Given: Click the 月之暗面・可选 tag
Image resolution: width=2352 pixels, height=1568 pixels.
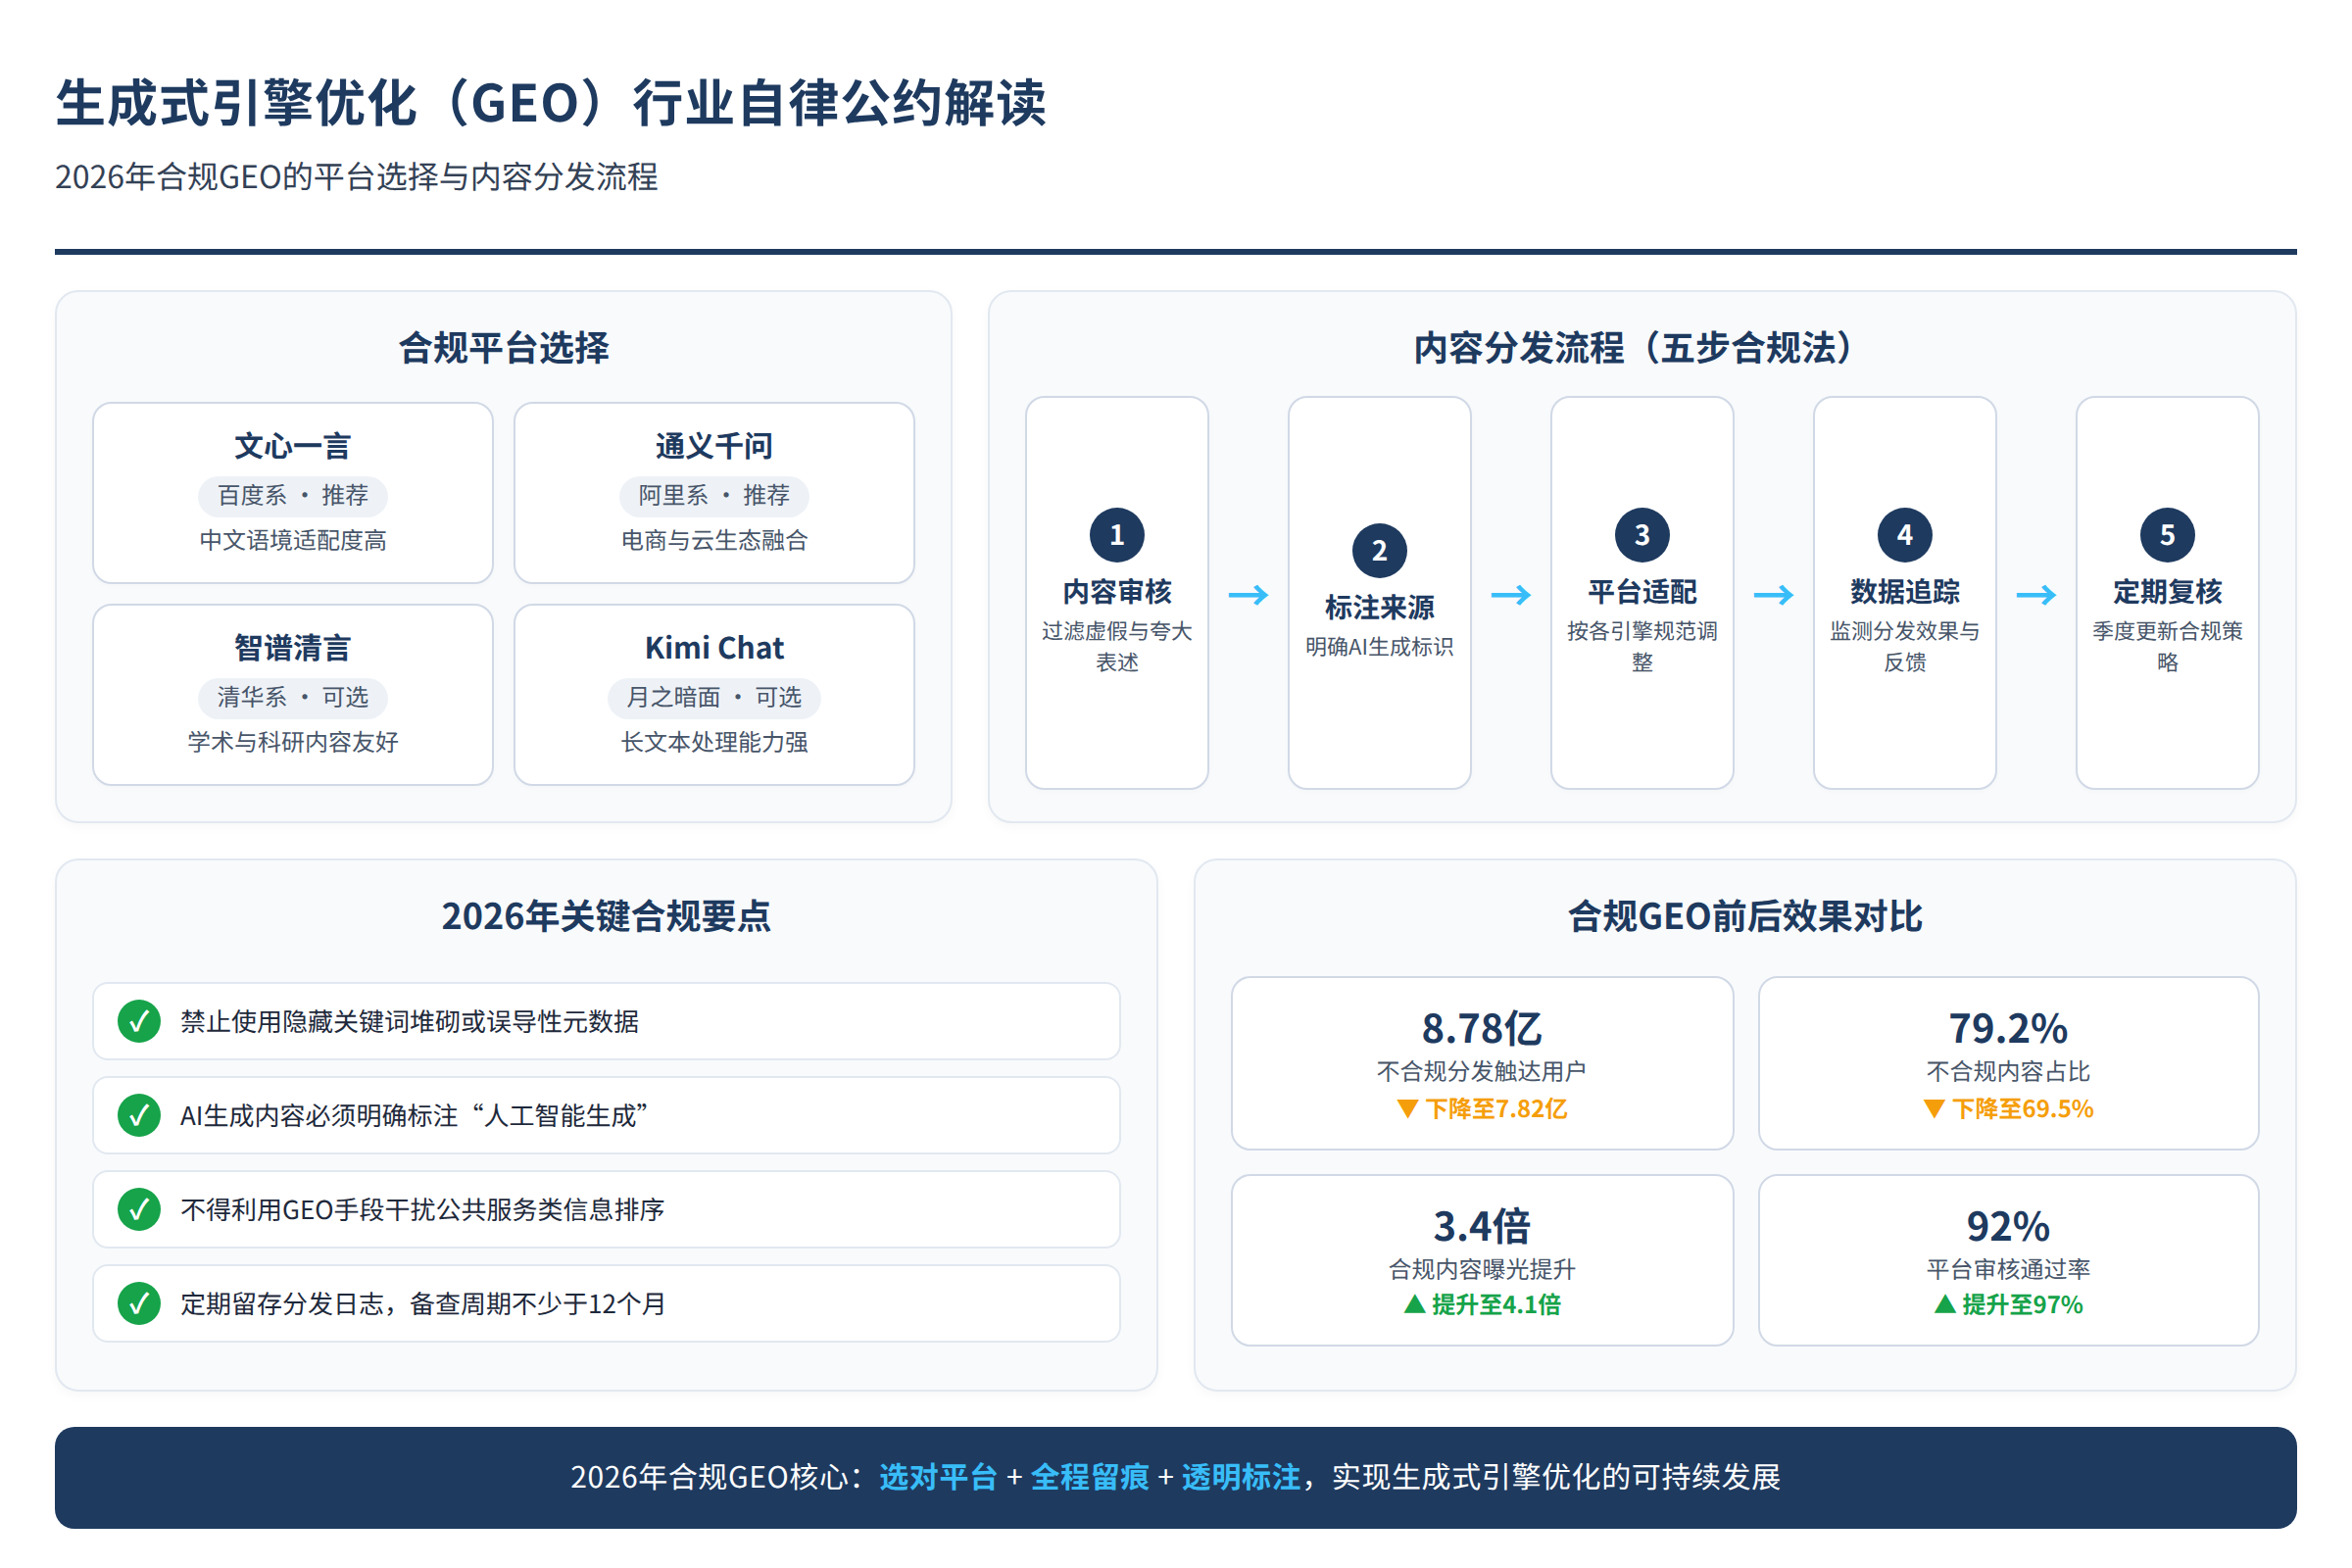Looking at the screenshot, I should pyautogui.click(x=714, y=697).
